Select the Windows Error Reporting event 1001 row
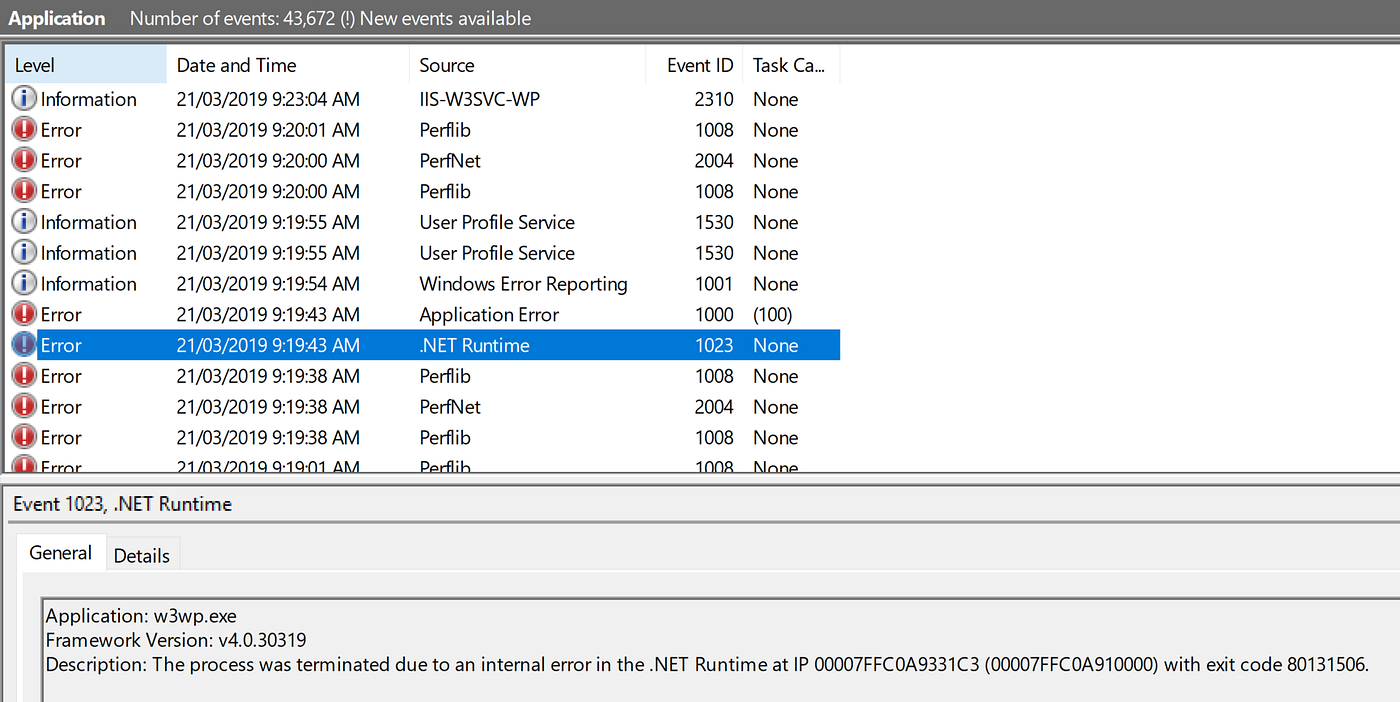Image resolution: width=1400 pixels, height=702 pixels. [x=423, y=283]
